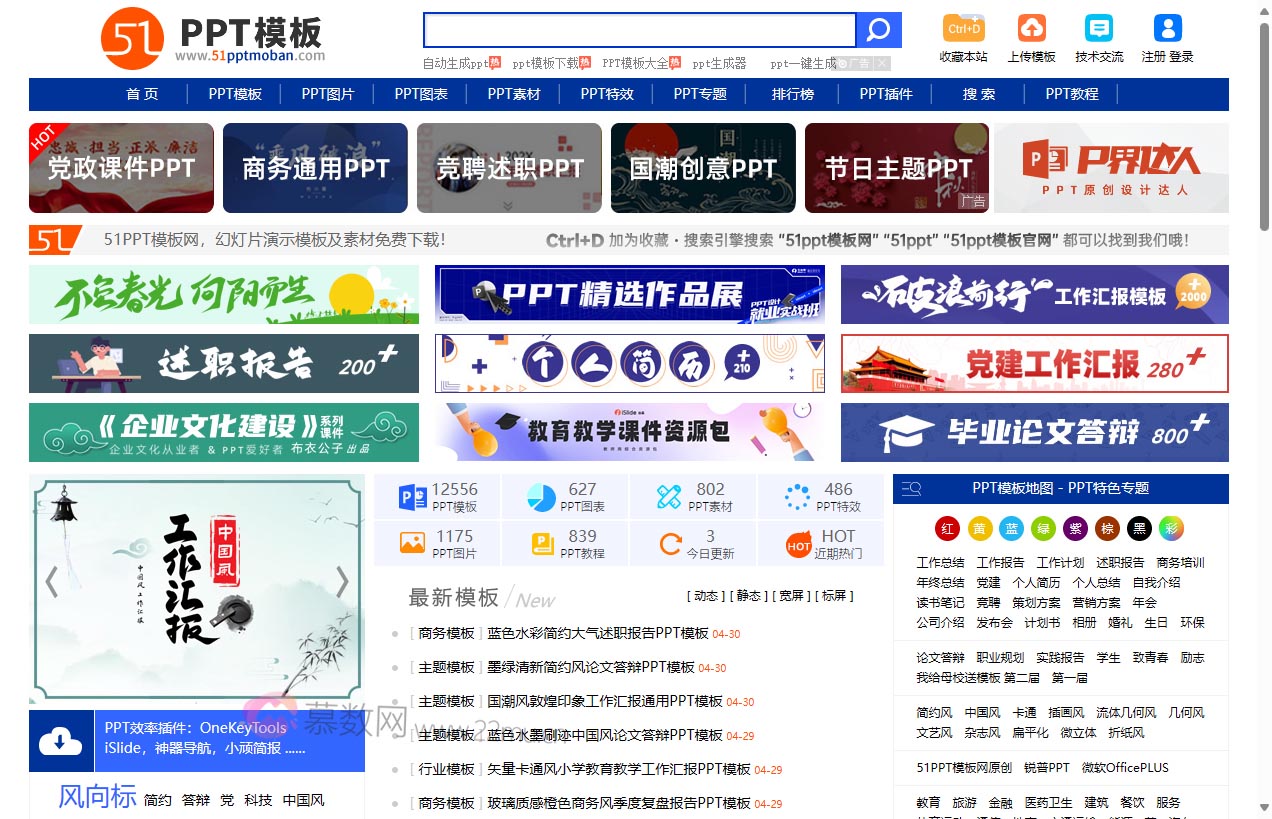
Task: Click inside the search input box
Action: pyautogui.click(x=638, y=29)
